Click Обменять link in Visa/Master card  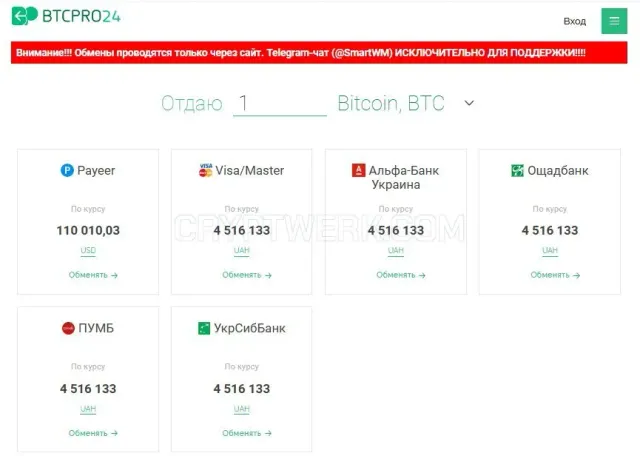tap(247, 275)
